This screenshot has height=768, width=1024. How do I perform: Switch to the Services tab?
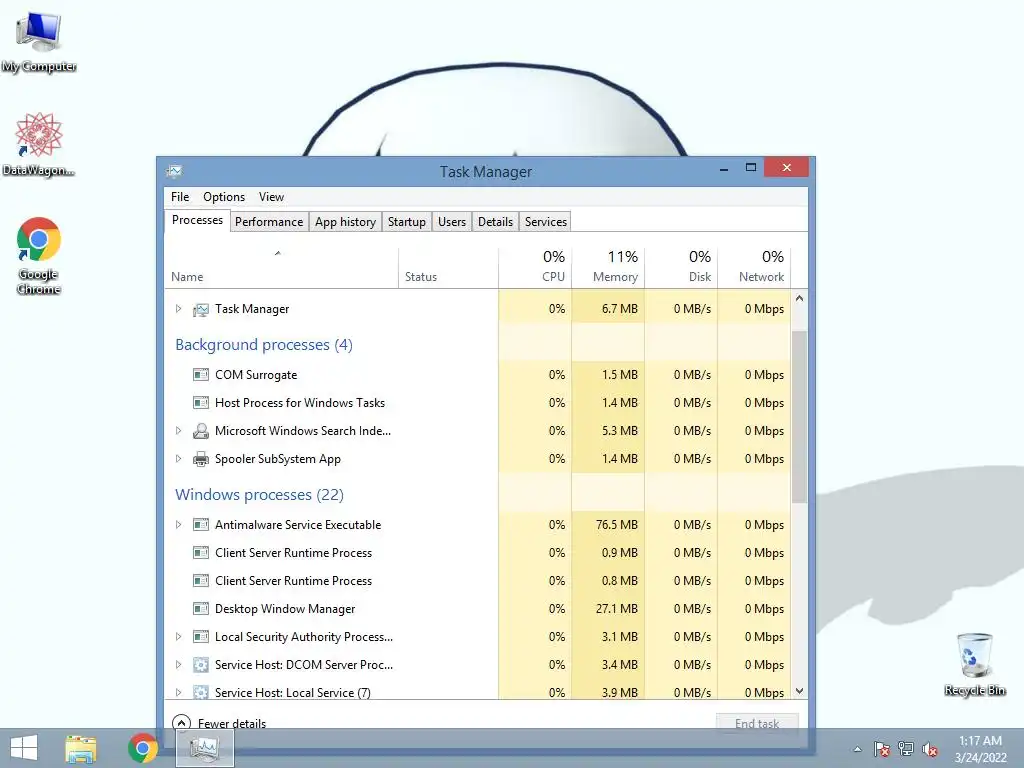pos(546,222)
